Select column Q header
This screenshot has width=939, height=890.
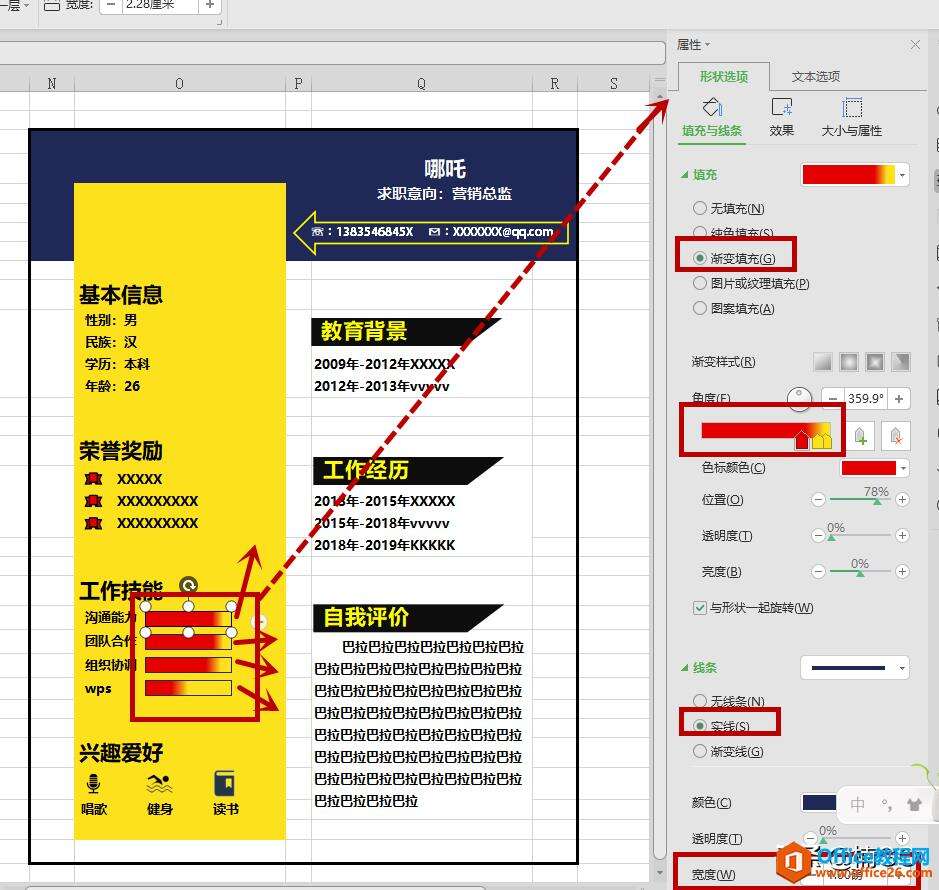pyautogui.click(x=421, y=83)
